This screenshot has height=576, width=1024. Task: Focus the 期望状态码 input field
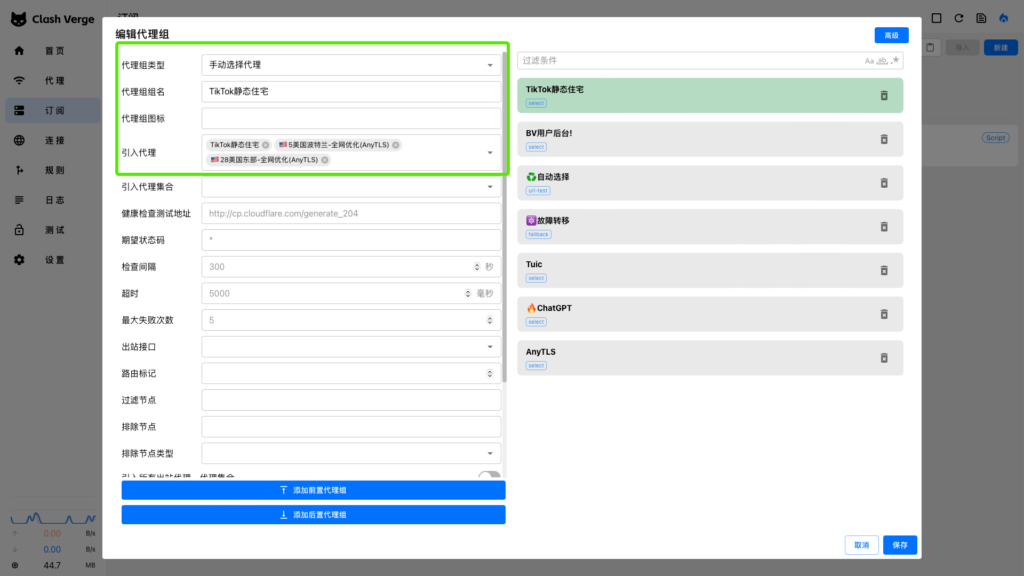pyautogui.click(x=351, y=240)
